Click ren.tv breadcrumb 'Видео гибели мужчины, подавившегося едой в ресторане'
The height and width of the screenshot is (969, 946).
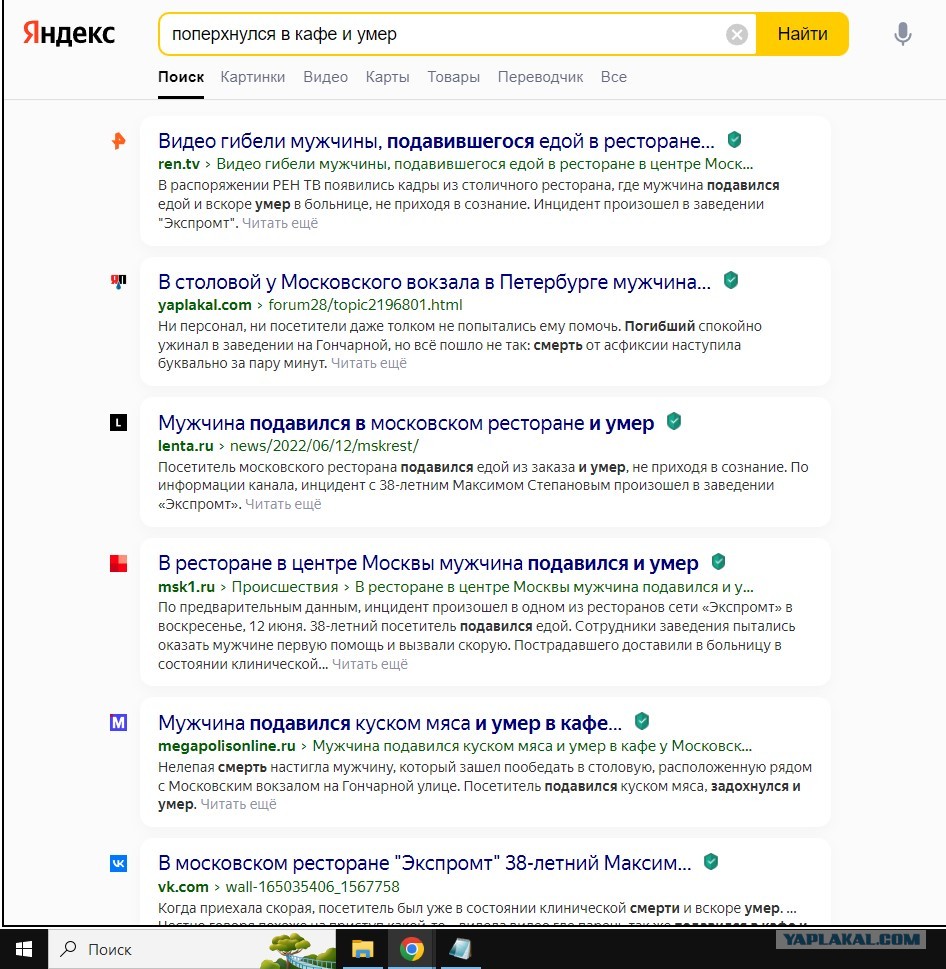coord(484,164)
